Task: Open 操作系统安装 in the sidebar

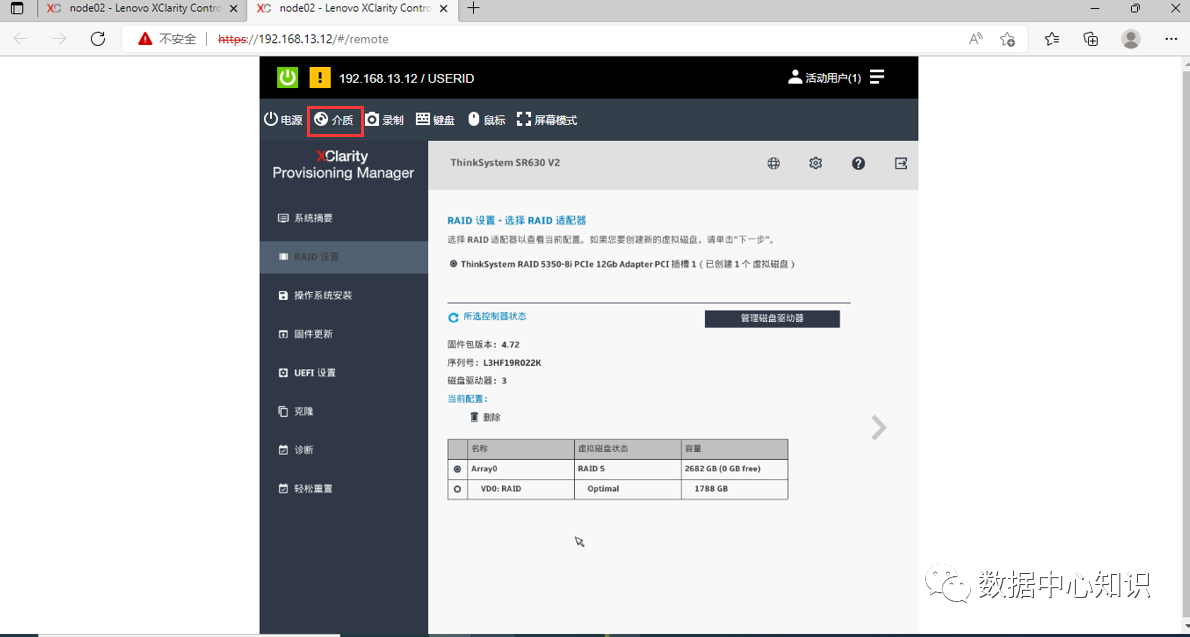Action: [x=344, y=295]
